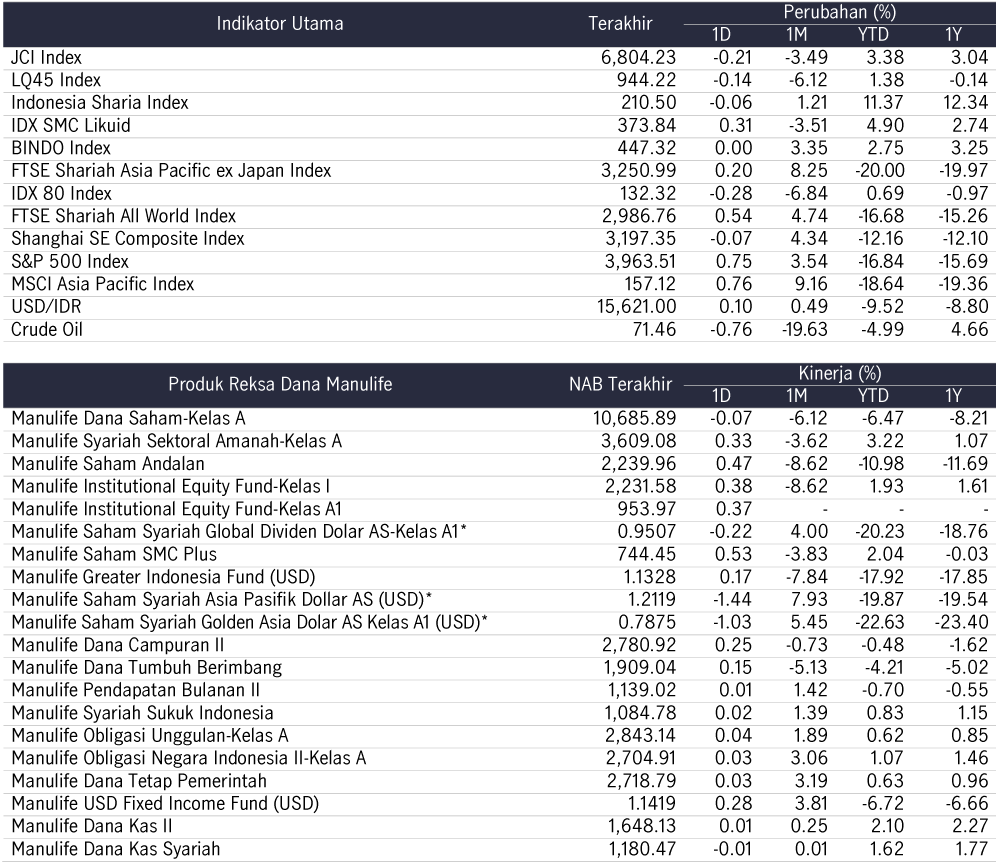
Task: Select Manulife Pendapatan Bulanan II
Action: coord(136,690)
